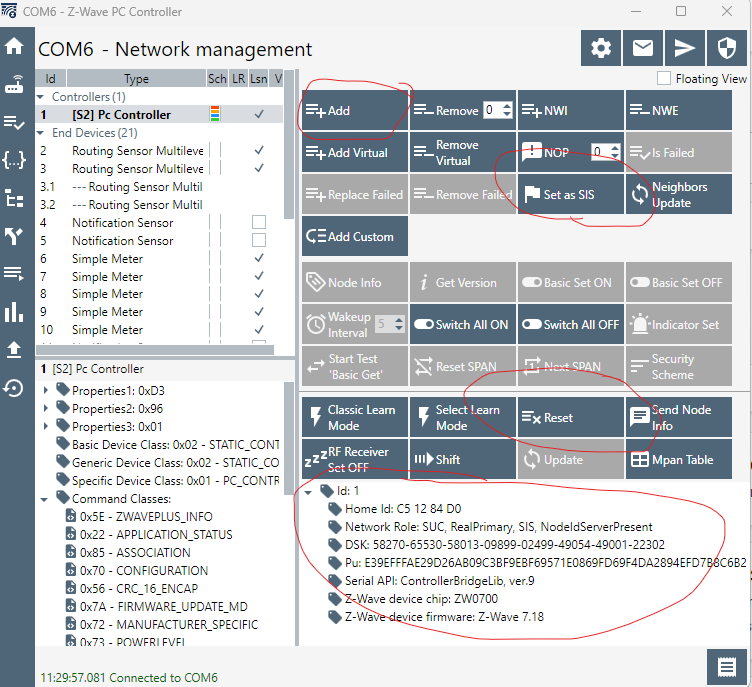Screen dimensions: 752x687
Task: Click the security scheme color indicator for Pc Controller
Action: tap(215, 114)
